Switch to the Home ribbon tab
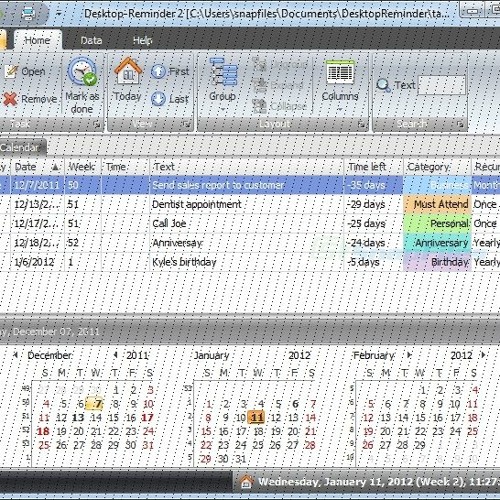 pyautogui.click(x=38, y=40)
